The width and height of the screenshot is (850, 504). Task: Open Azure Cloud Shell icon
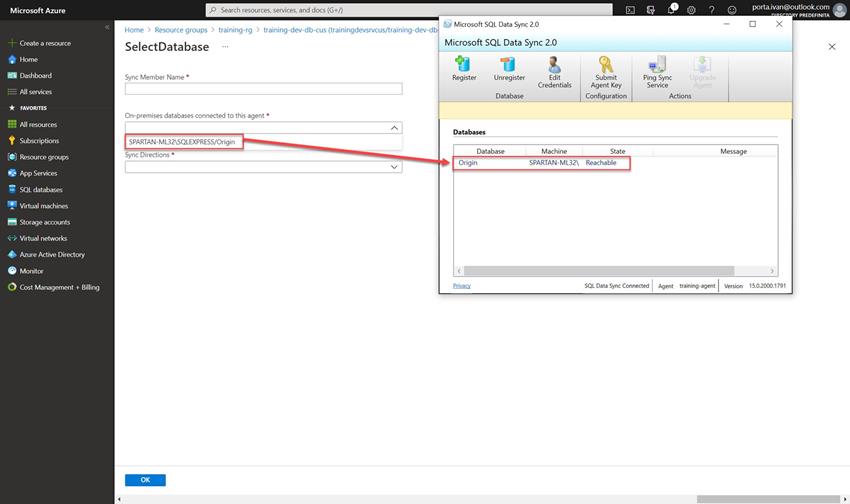(630, 10)
